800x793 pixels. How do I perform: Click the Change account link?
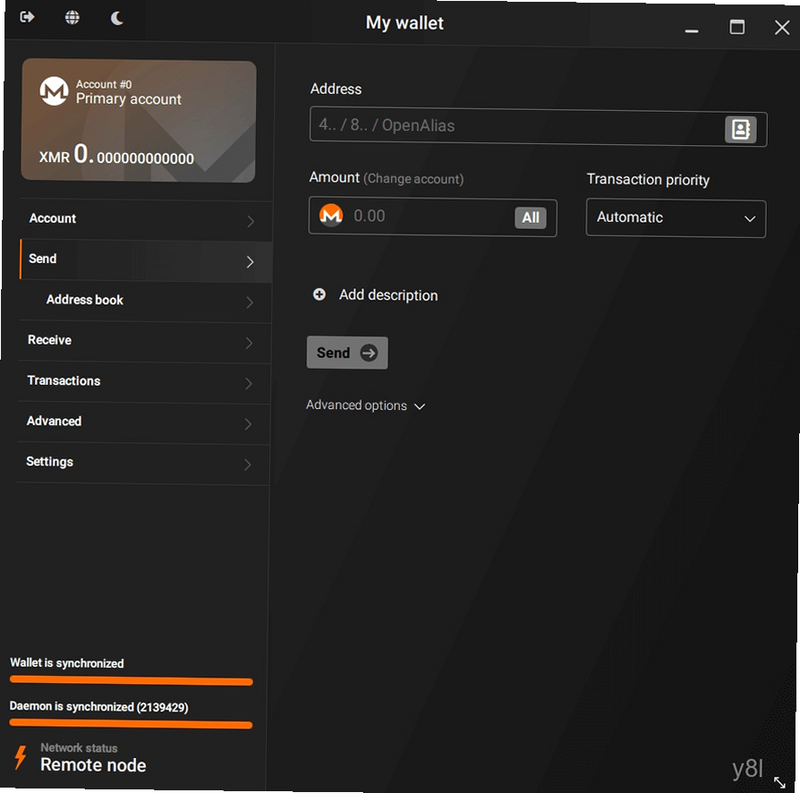pos(413,179)
